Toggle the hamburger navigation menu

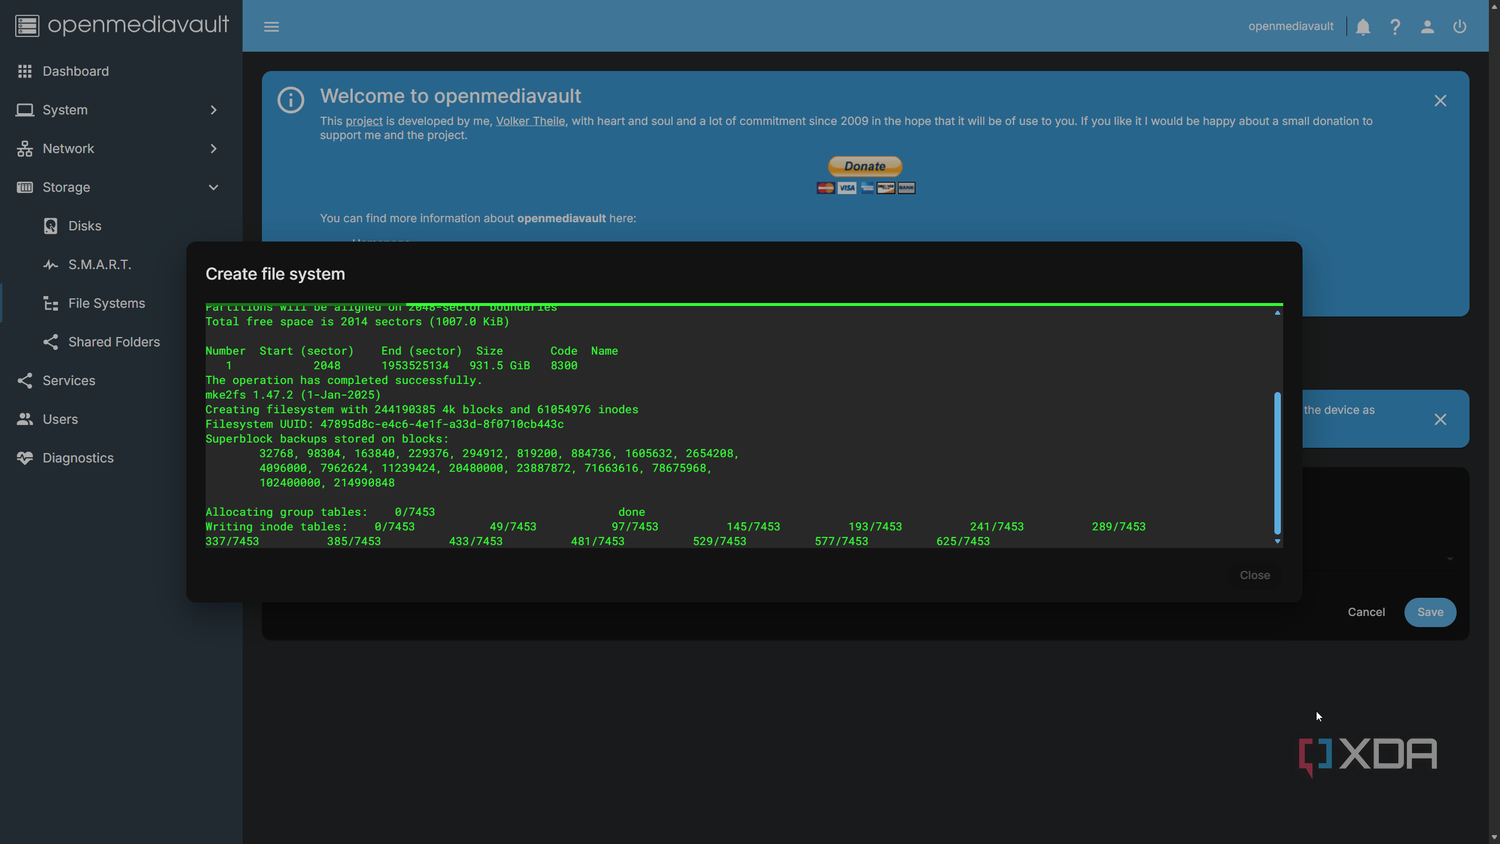271,27
